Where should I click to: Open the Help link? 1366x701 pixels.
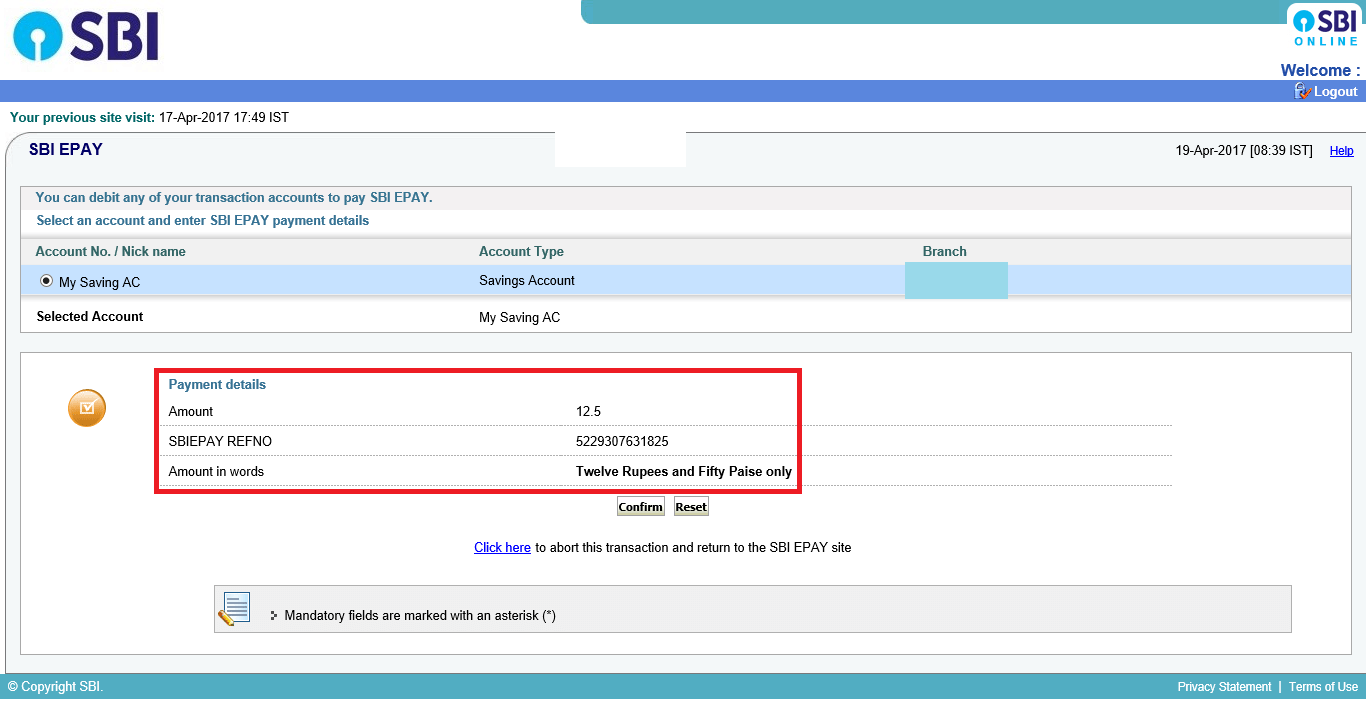tap(1340, 150)
